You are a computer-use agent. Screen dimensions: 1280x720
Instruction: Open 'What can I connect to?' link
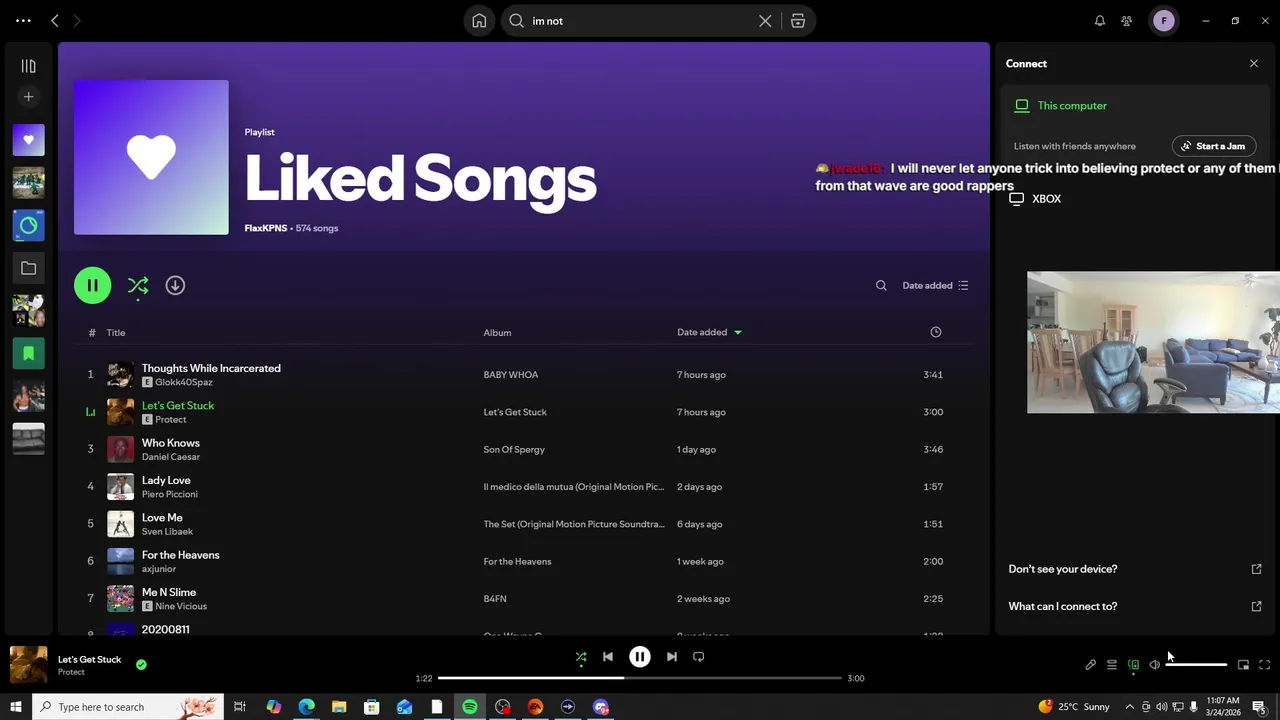point(1135,606)
